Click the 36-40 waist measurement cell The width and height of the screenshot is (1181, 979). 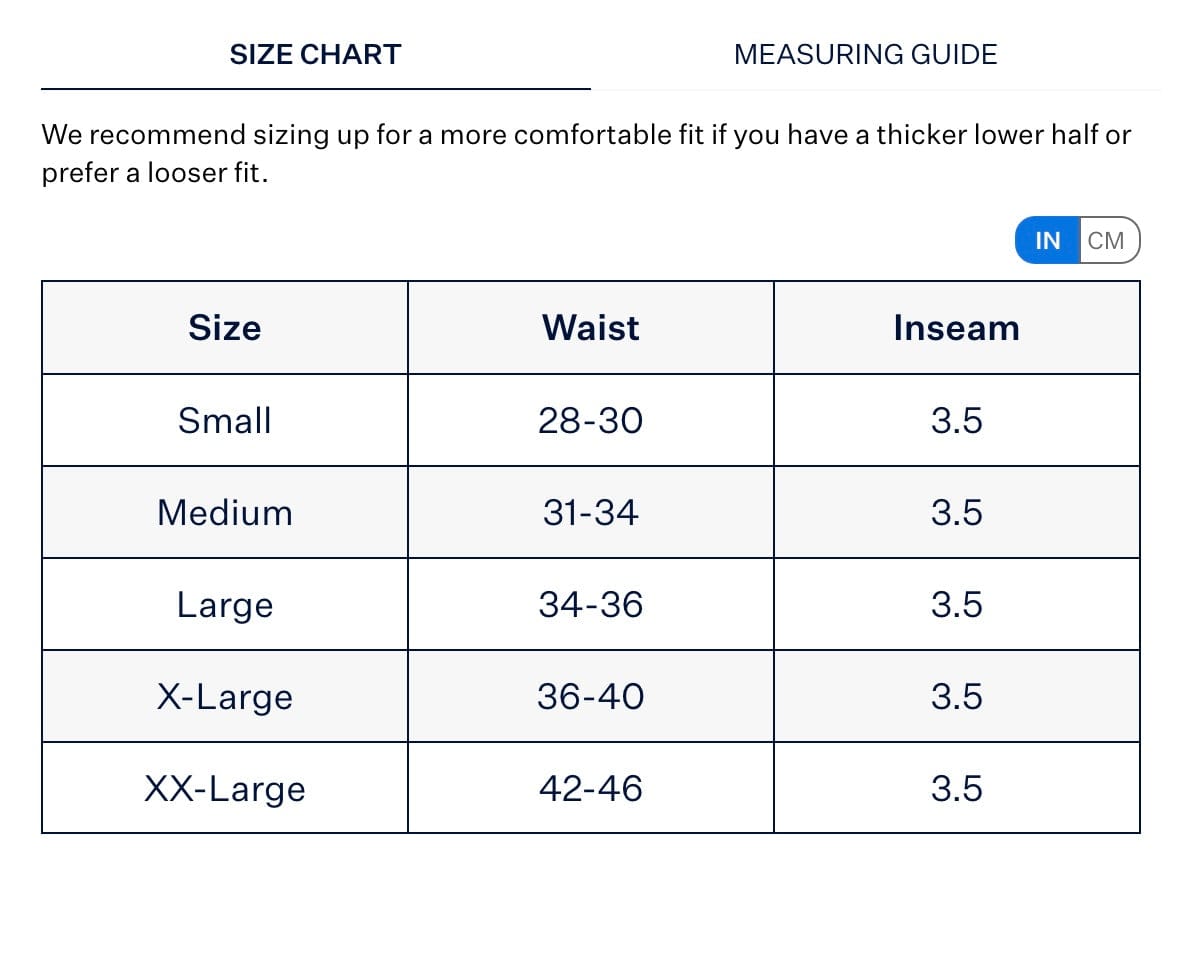coord(590,697)
